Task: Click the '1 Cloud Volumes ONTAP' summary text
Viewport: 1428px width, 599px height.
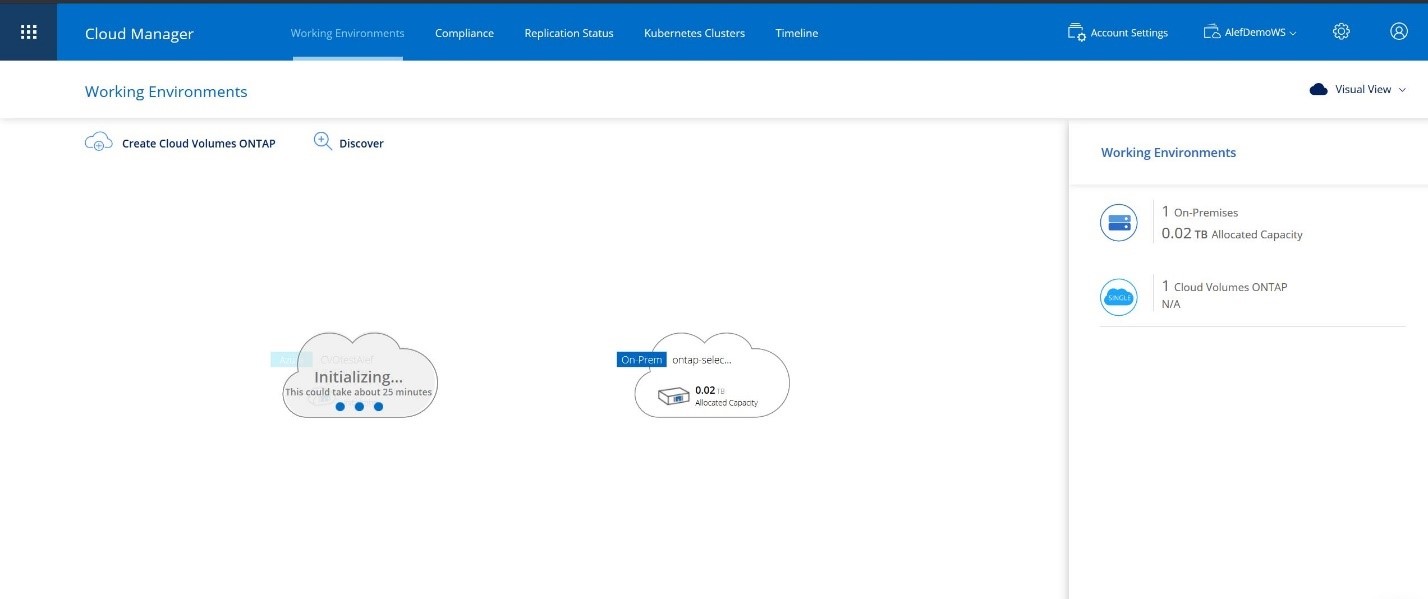Action: pyautogui.click(x=1224, y=286)
